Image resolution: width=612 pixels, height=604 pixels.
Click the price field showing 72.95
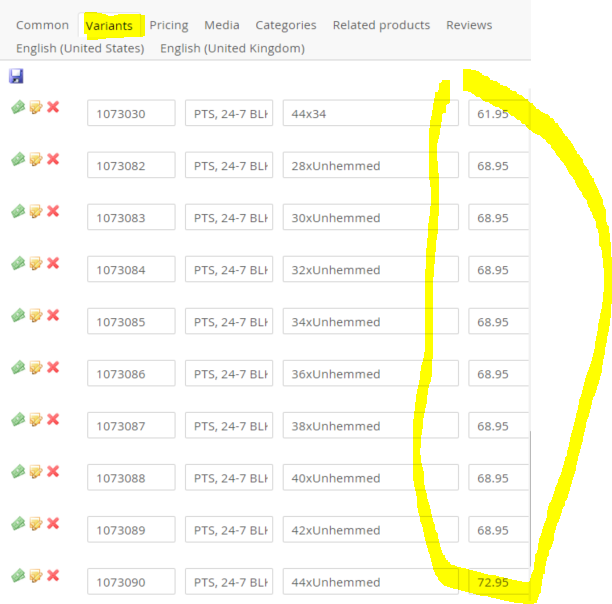point(497,582)
